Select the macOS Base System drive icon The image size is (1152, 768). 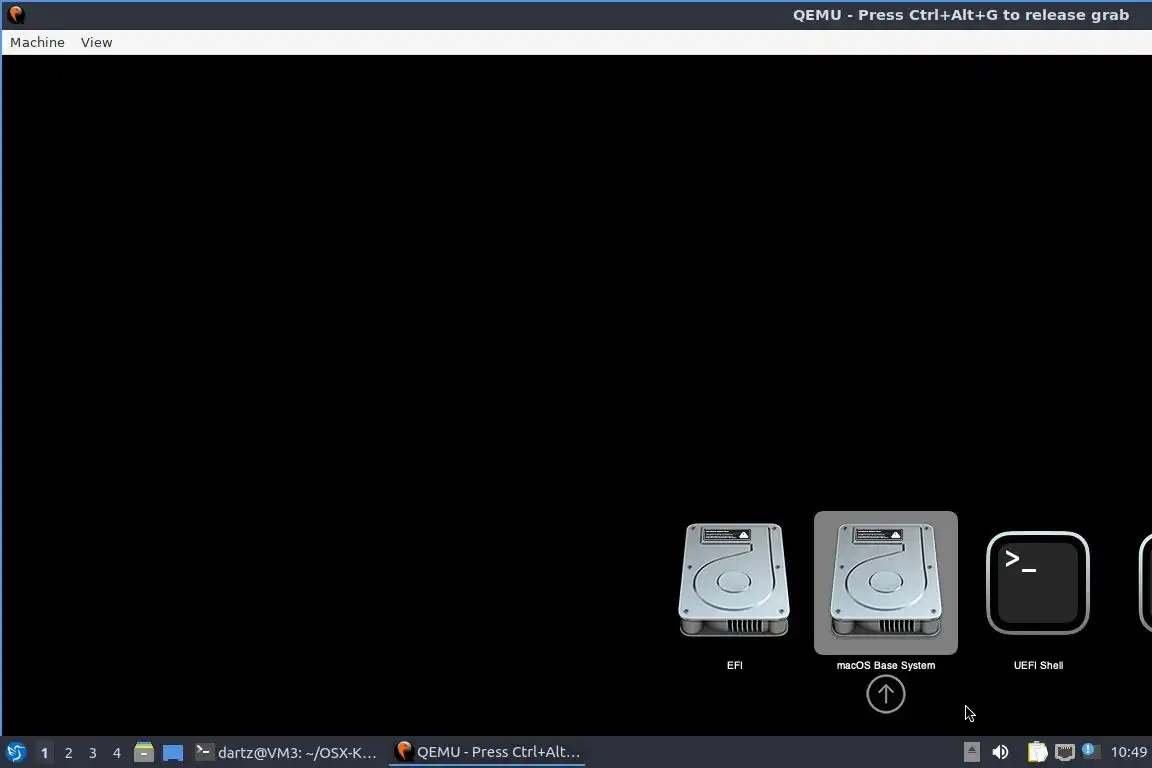pyautogui.click(x=885, y=582)
